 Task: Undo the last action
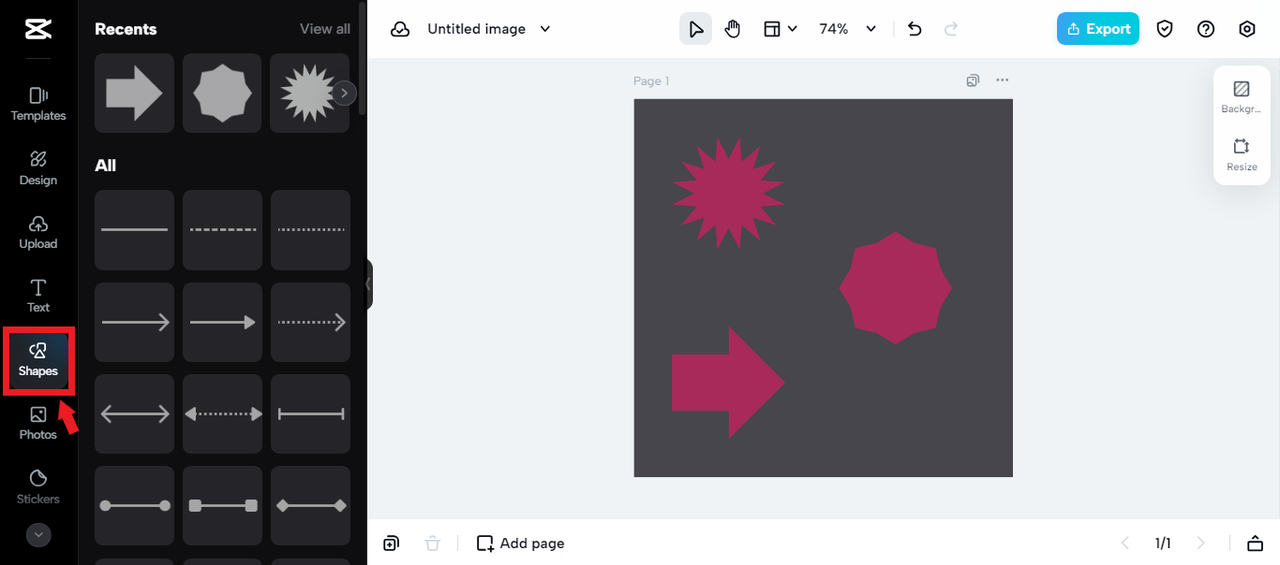(914, 29)
